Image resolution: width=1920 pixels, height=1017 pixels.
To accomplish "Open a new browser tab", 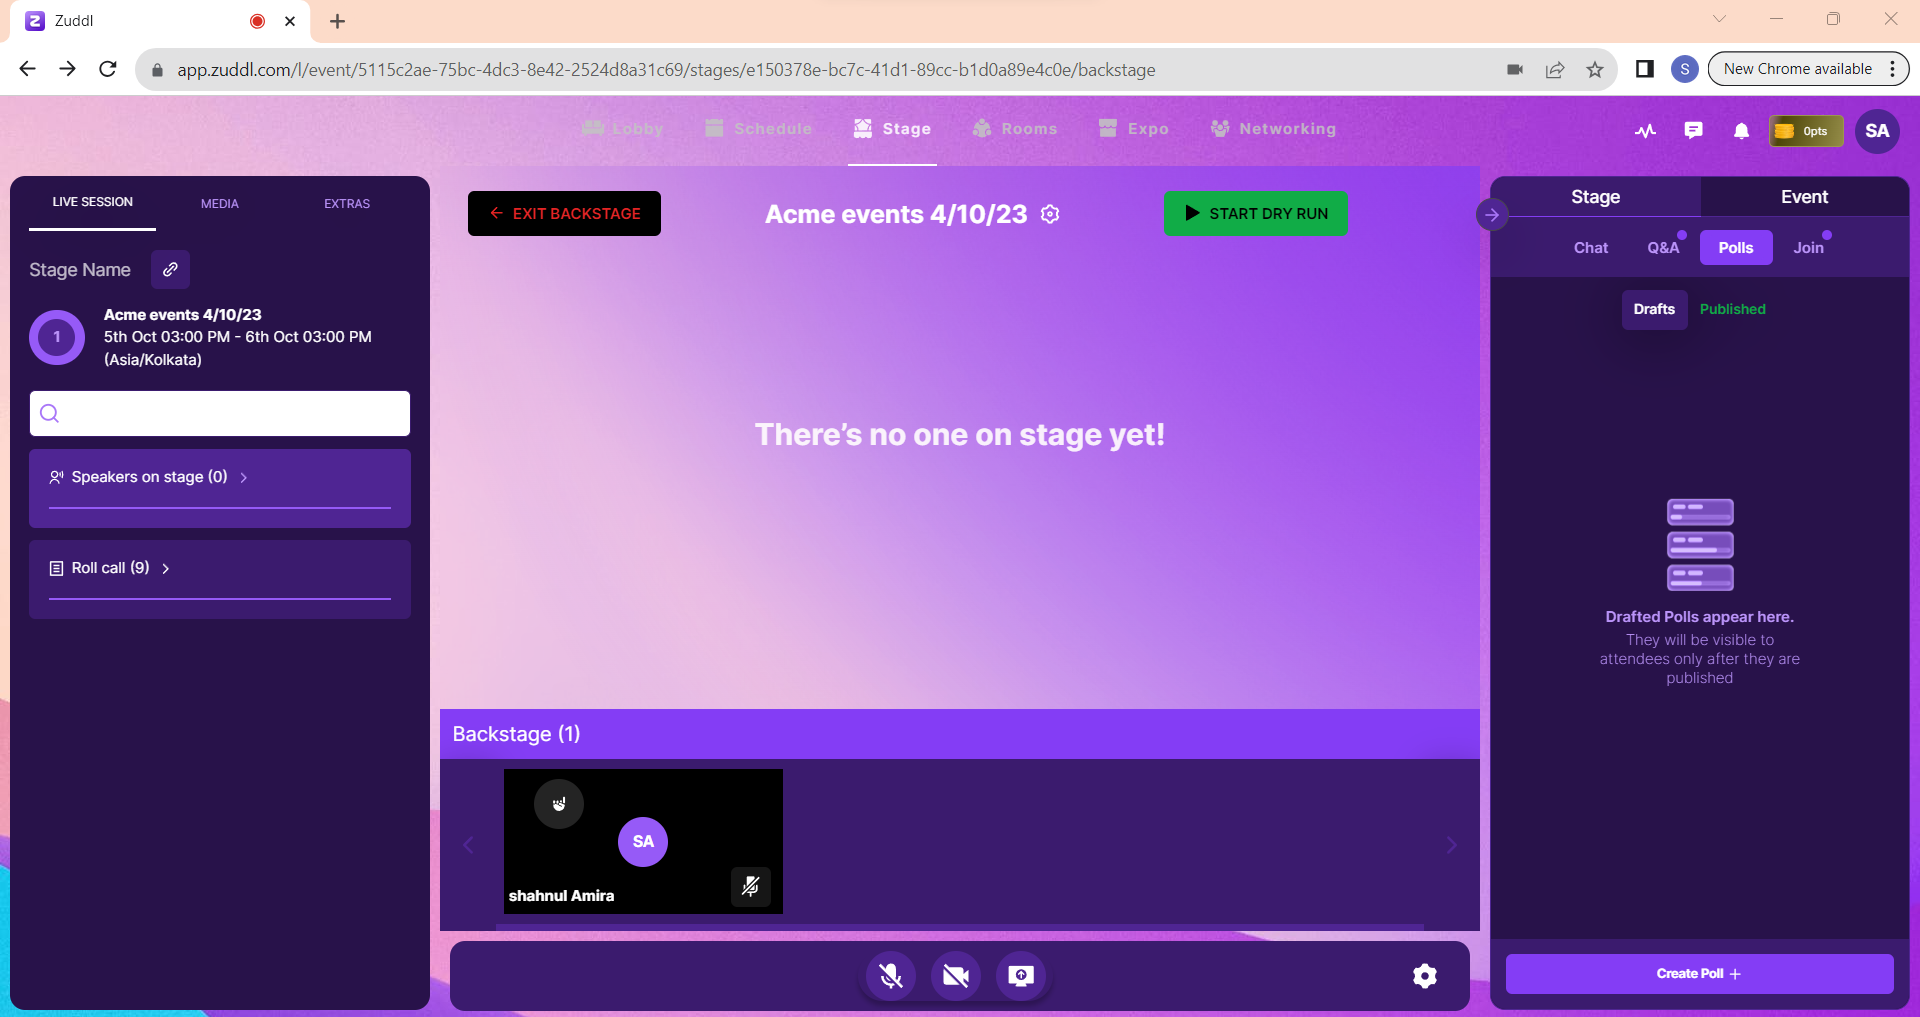I will point(338,21).
